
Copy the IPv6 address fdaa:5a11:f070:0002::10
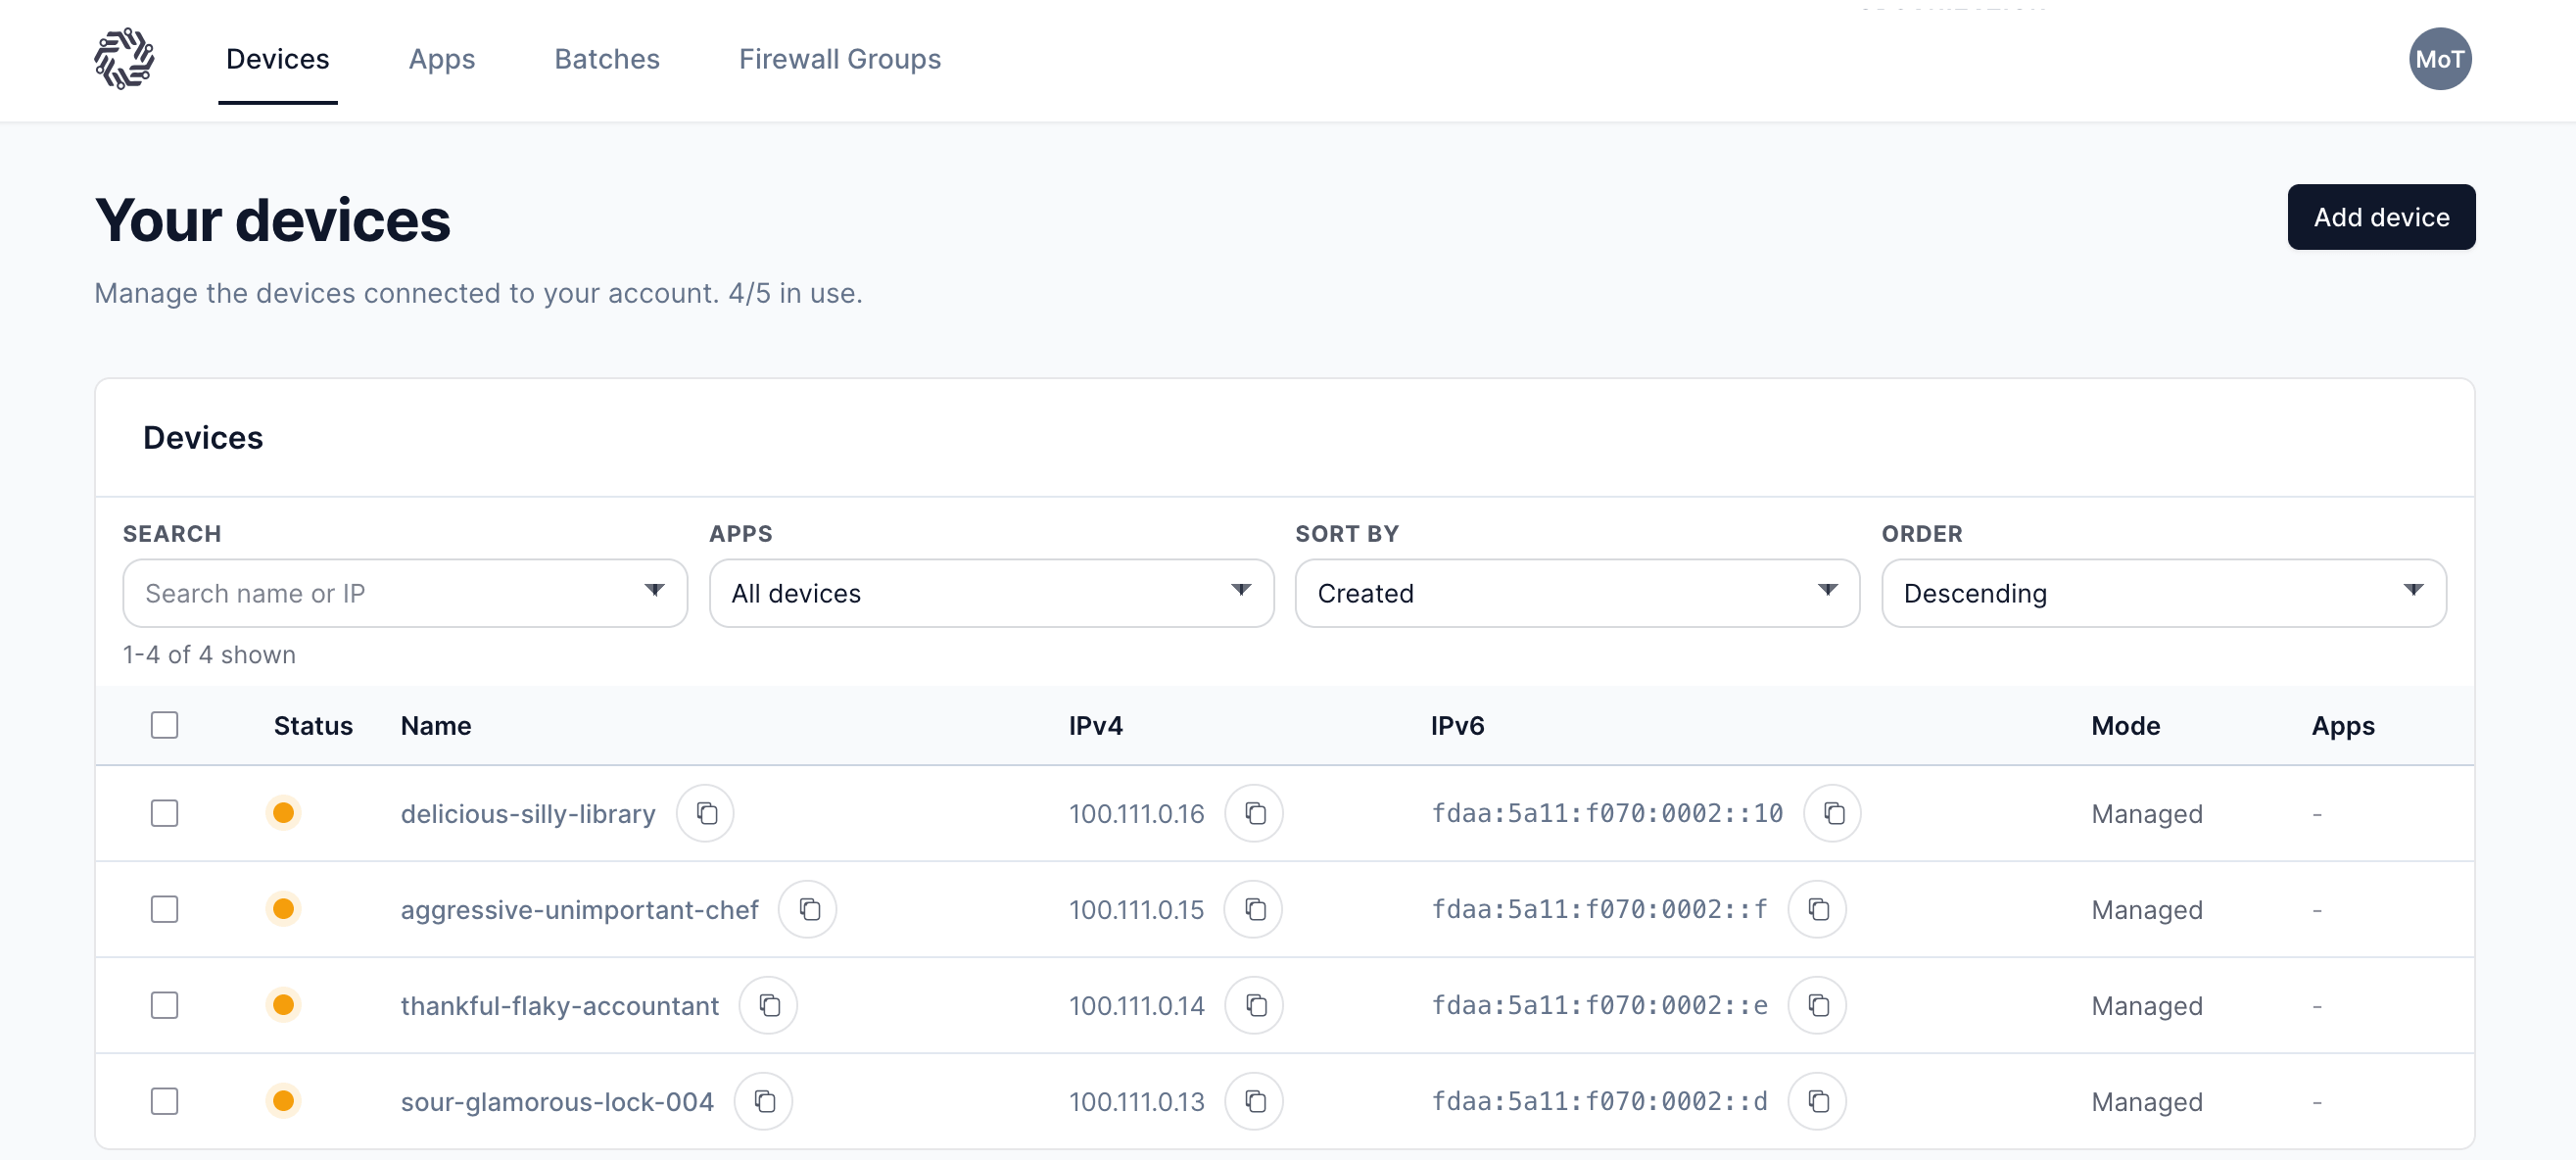point(1833,813)
